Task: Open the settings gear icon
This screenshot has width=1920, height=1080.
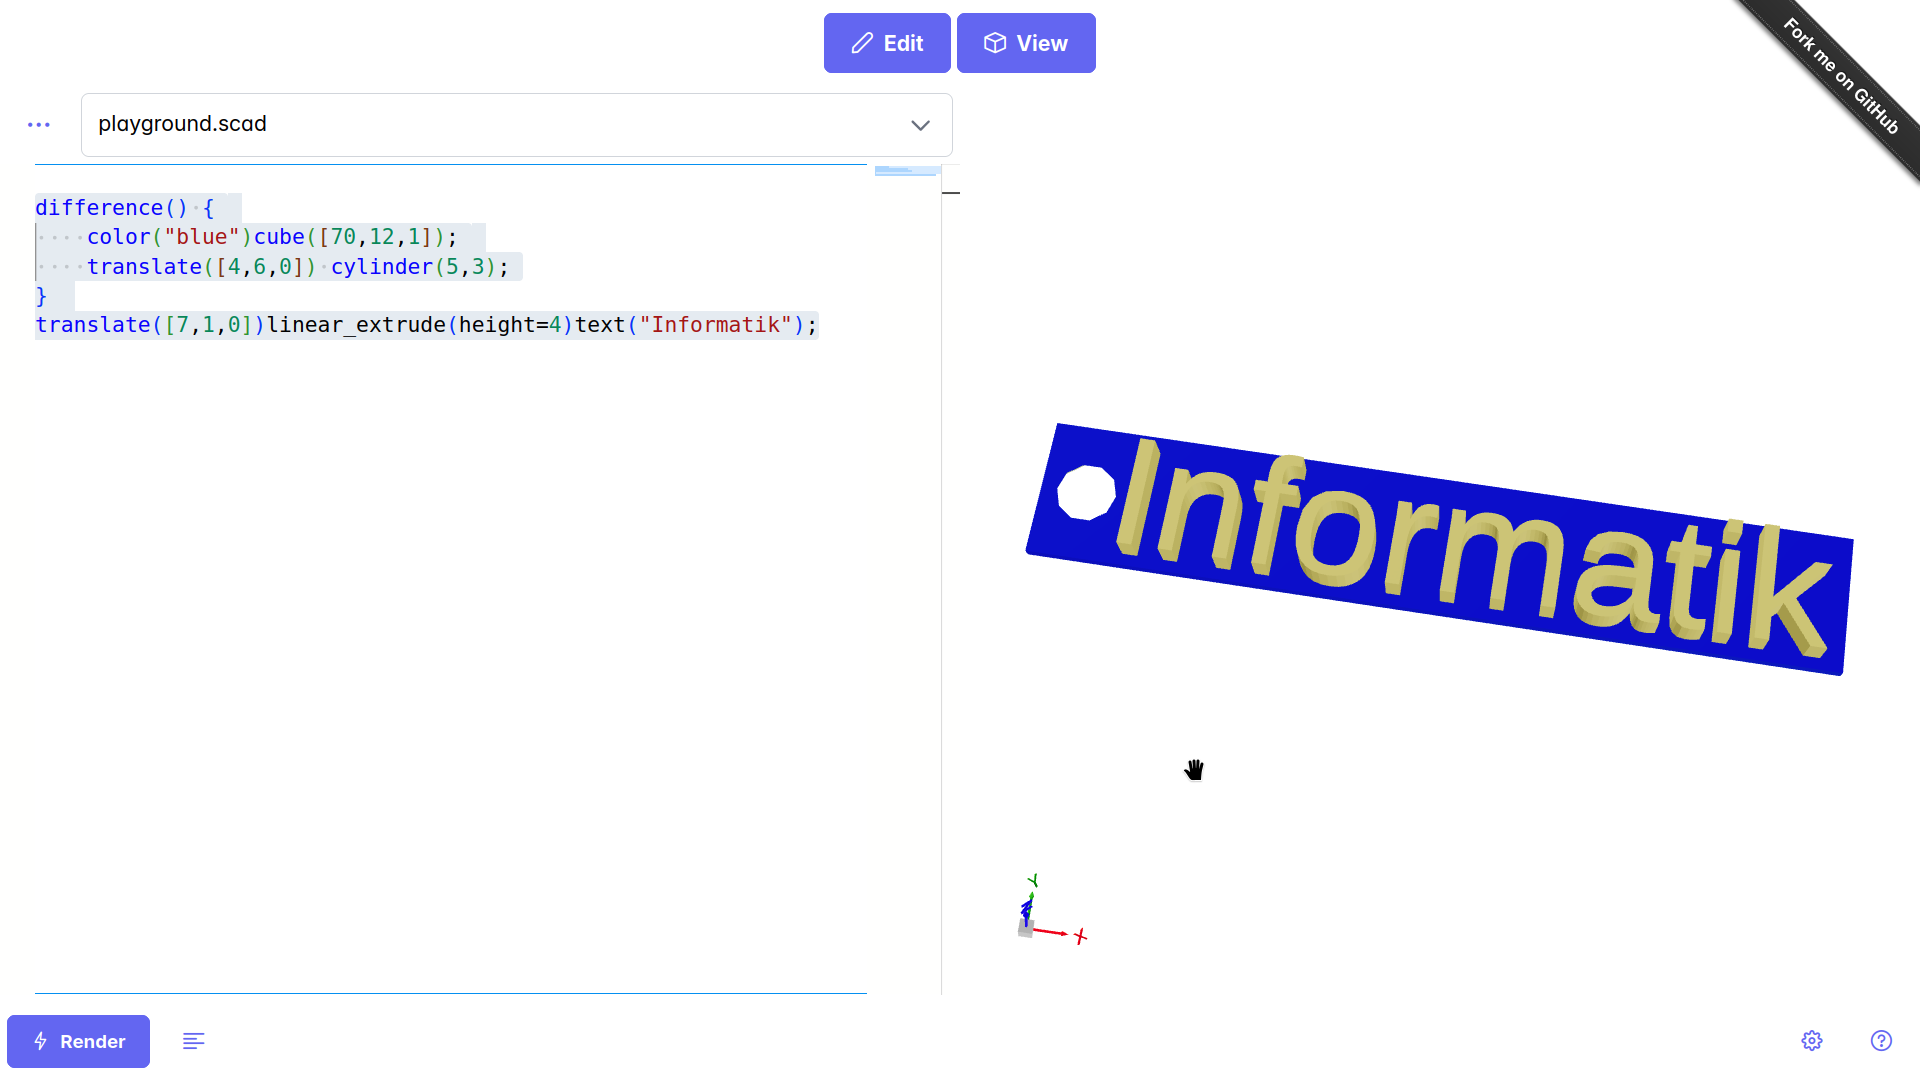Action: pyautogui.click(x=1811, y=1041)
